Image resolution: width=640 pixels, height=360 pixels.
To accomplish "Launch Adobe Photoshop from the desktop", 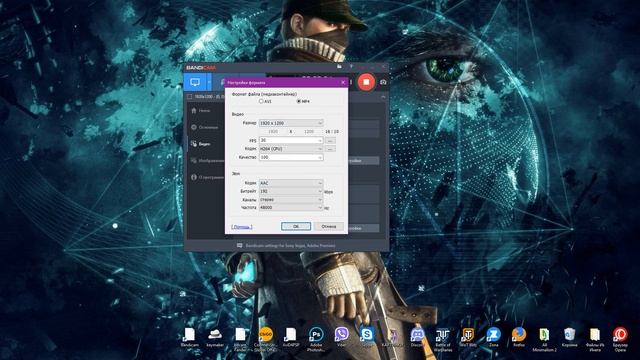I will pyautogui.click(x=316, y=338).
